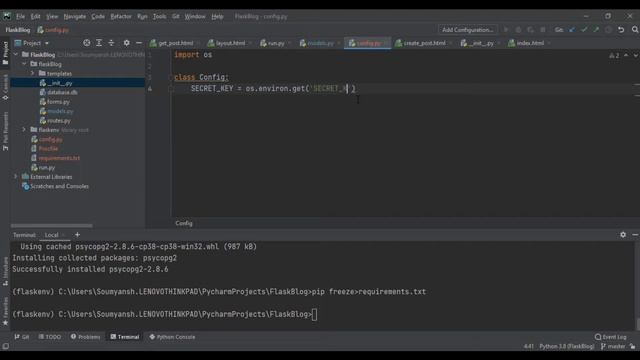Select requirements.txt in project tree

click(x=59, y=158)
